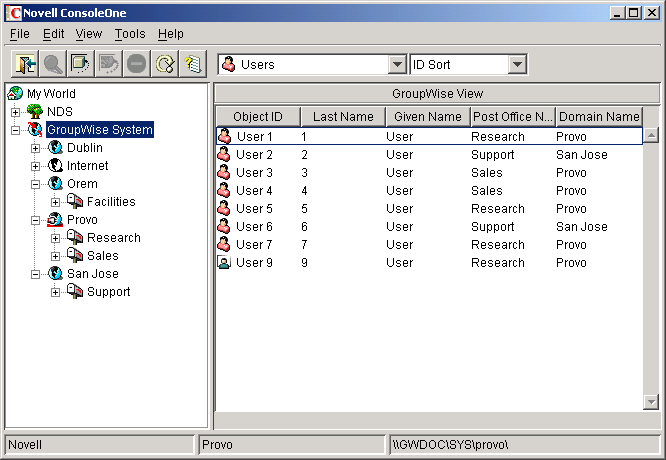The image size is (666, 460).
Task: Click the Given Name column header
Action: point(428,116)
